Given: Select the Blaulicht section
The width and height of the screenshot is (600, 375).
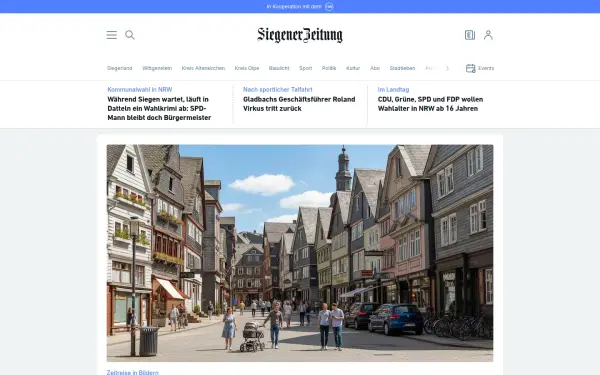Looking at the screenshot, I should (279, 68).
